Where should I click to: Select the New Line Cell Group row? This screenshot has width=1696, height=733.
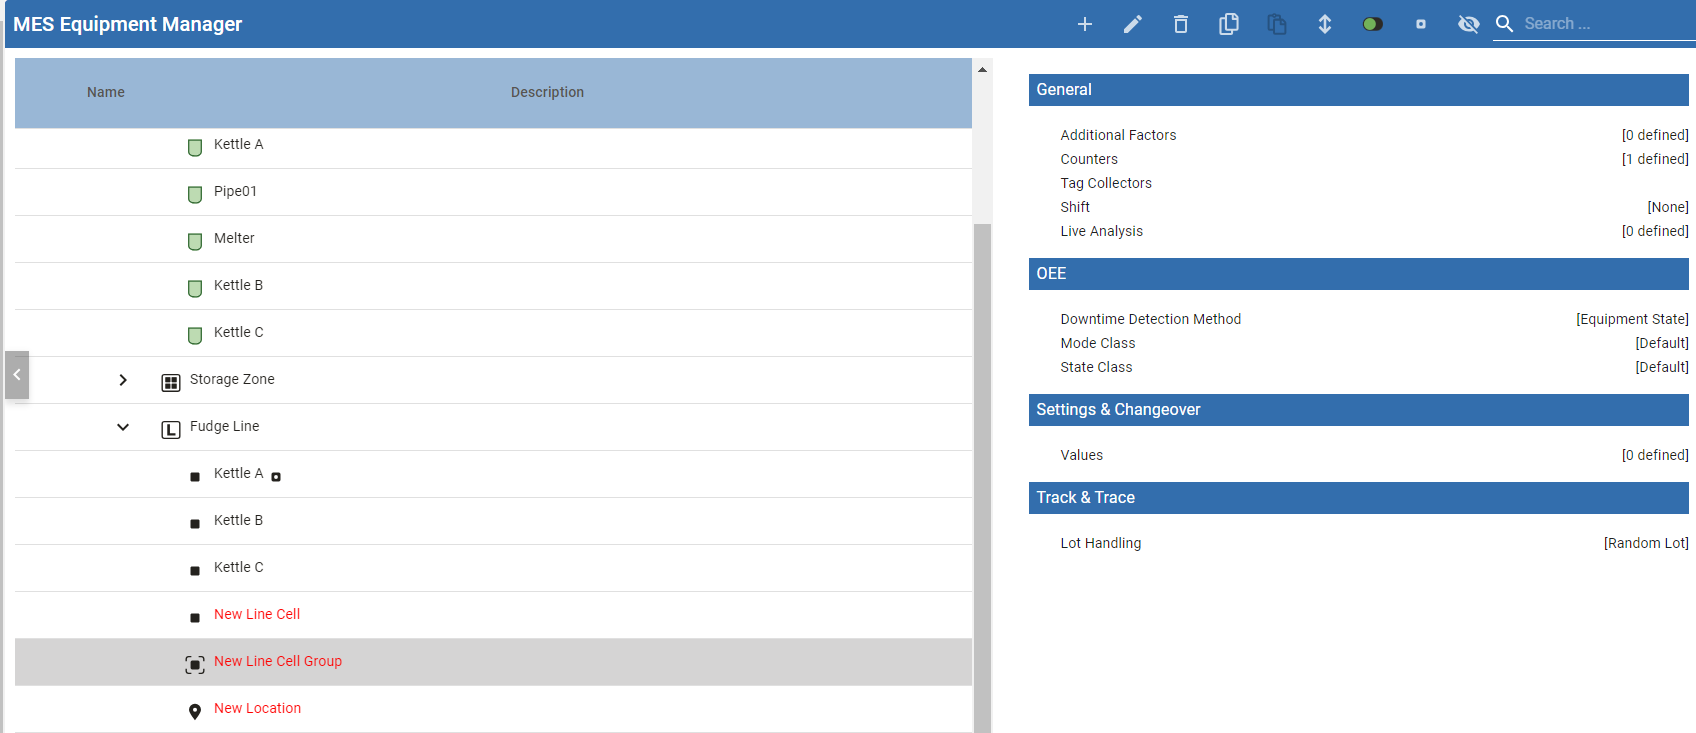[x=278, y=662]
